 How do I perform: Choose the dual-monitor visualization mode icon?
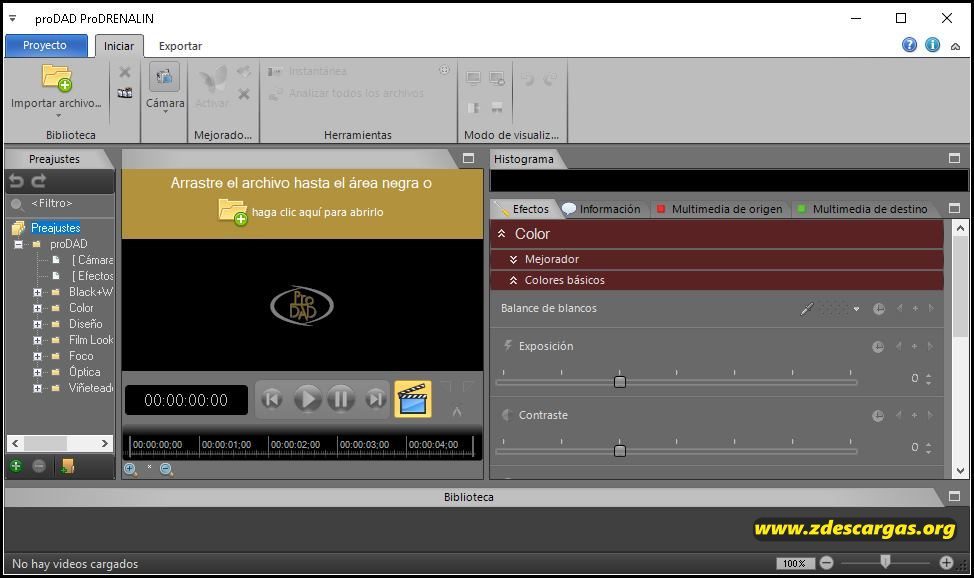tap(497, 78)
